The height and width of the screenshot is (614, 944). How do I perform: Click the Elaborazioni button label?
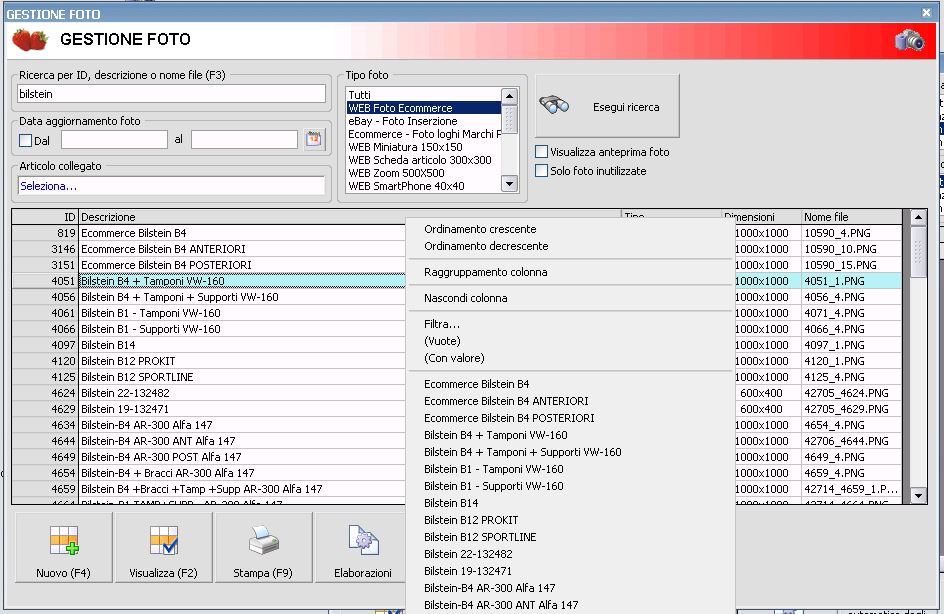point(362,572)
